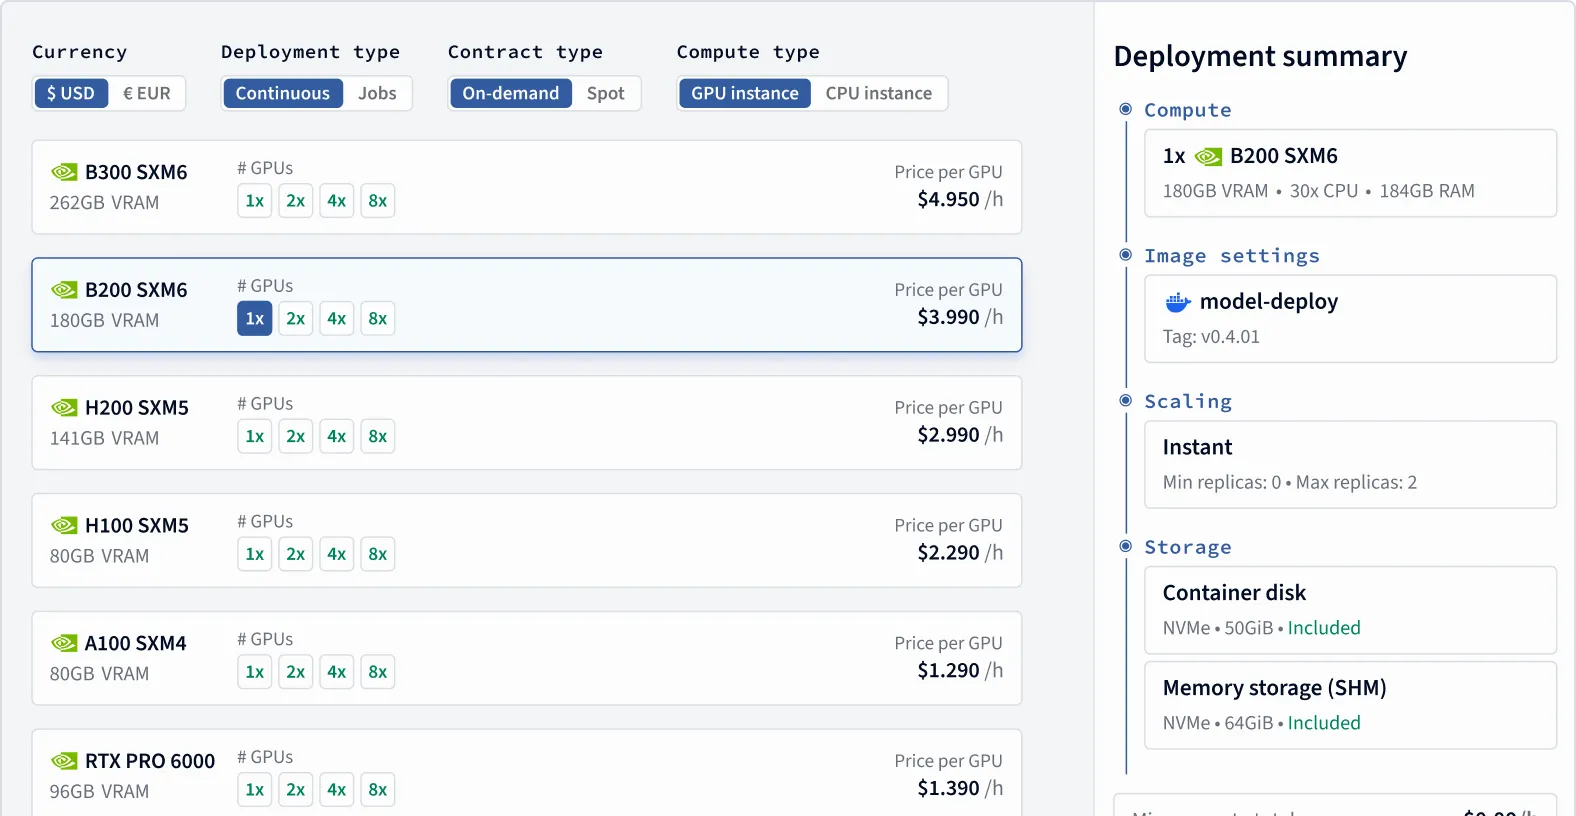The image size is (1576, 816).
Task: Open Image settings section heading
Action: click(x=1232, y=256)
